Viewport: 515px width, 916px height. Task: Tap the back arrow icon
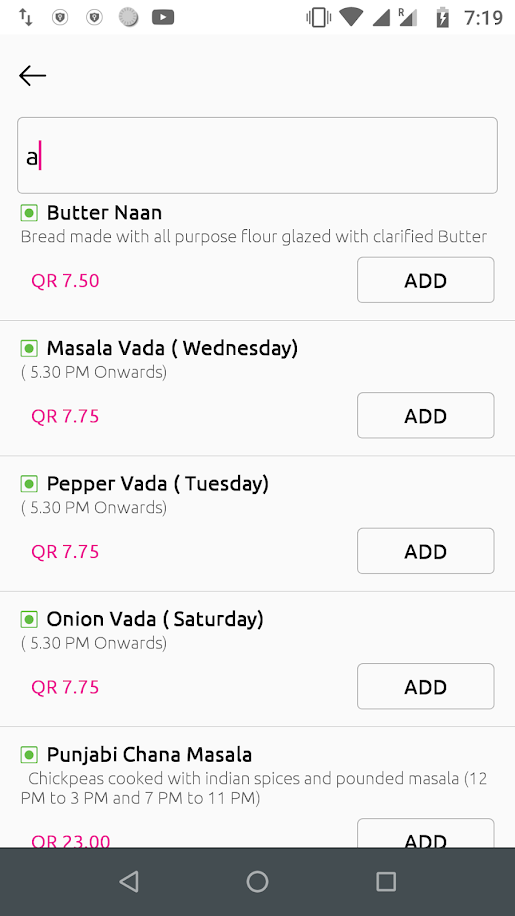(x=32, y=76)
